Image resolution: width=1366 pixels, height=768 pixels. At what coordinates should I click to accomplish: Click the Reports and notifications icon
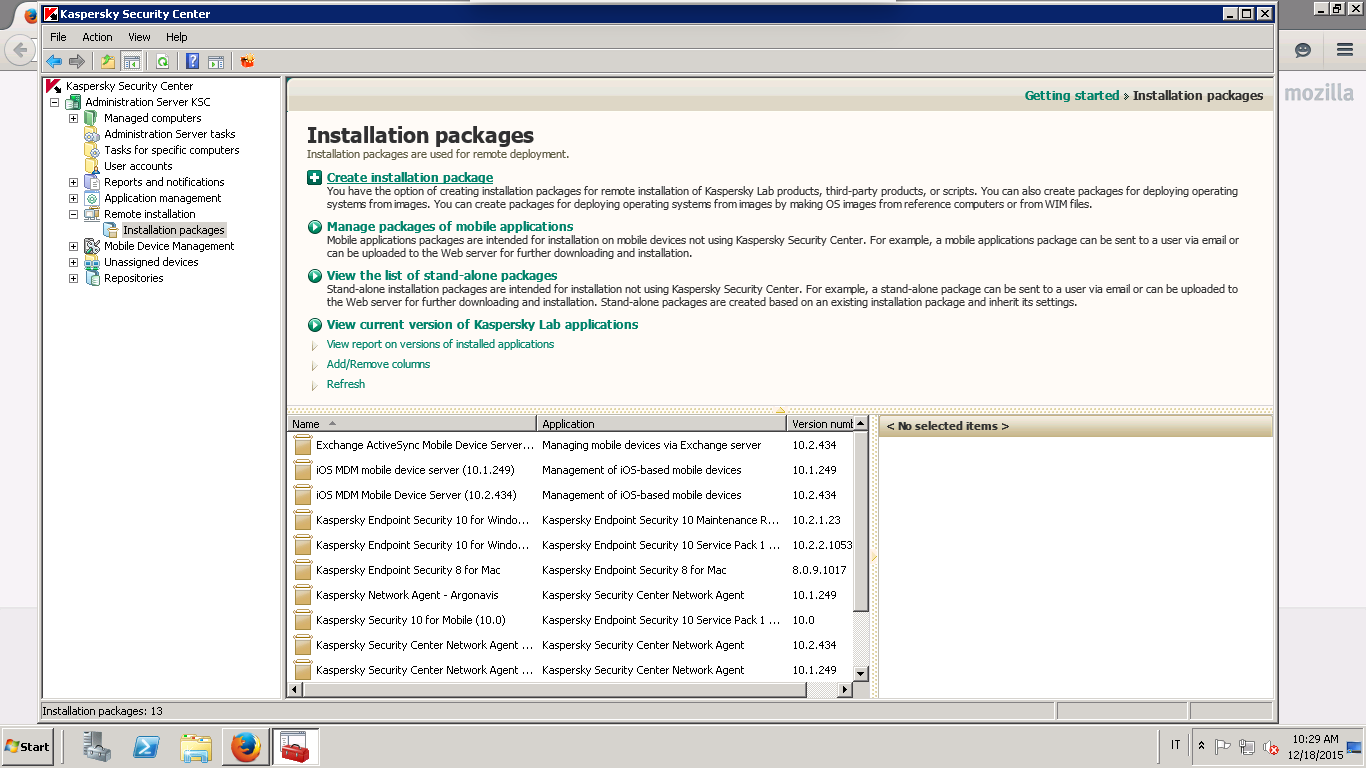coord(92,182)
